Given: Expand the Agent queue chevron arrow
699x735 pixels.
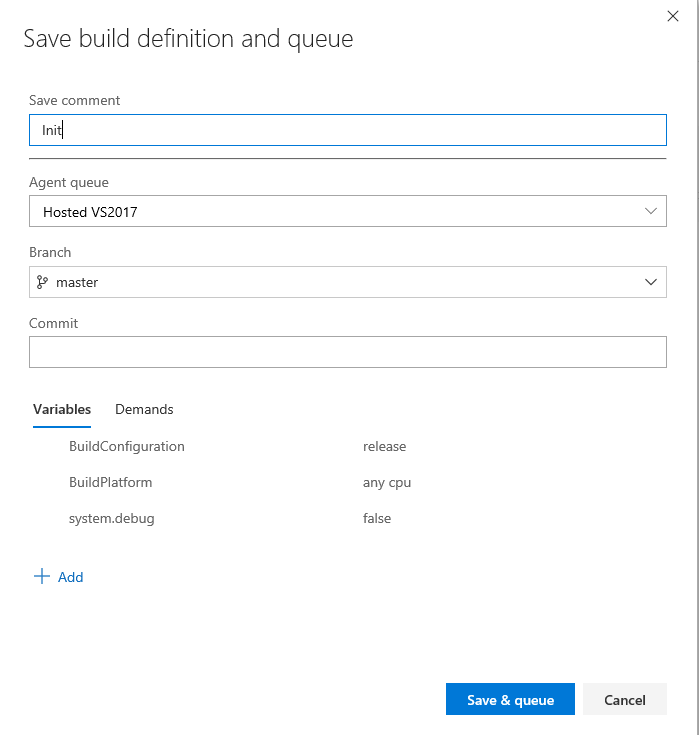Looking at the screenshot, I should (651, 211).
